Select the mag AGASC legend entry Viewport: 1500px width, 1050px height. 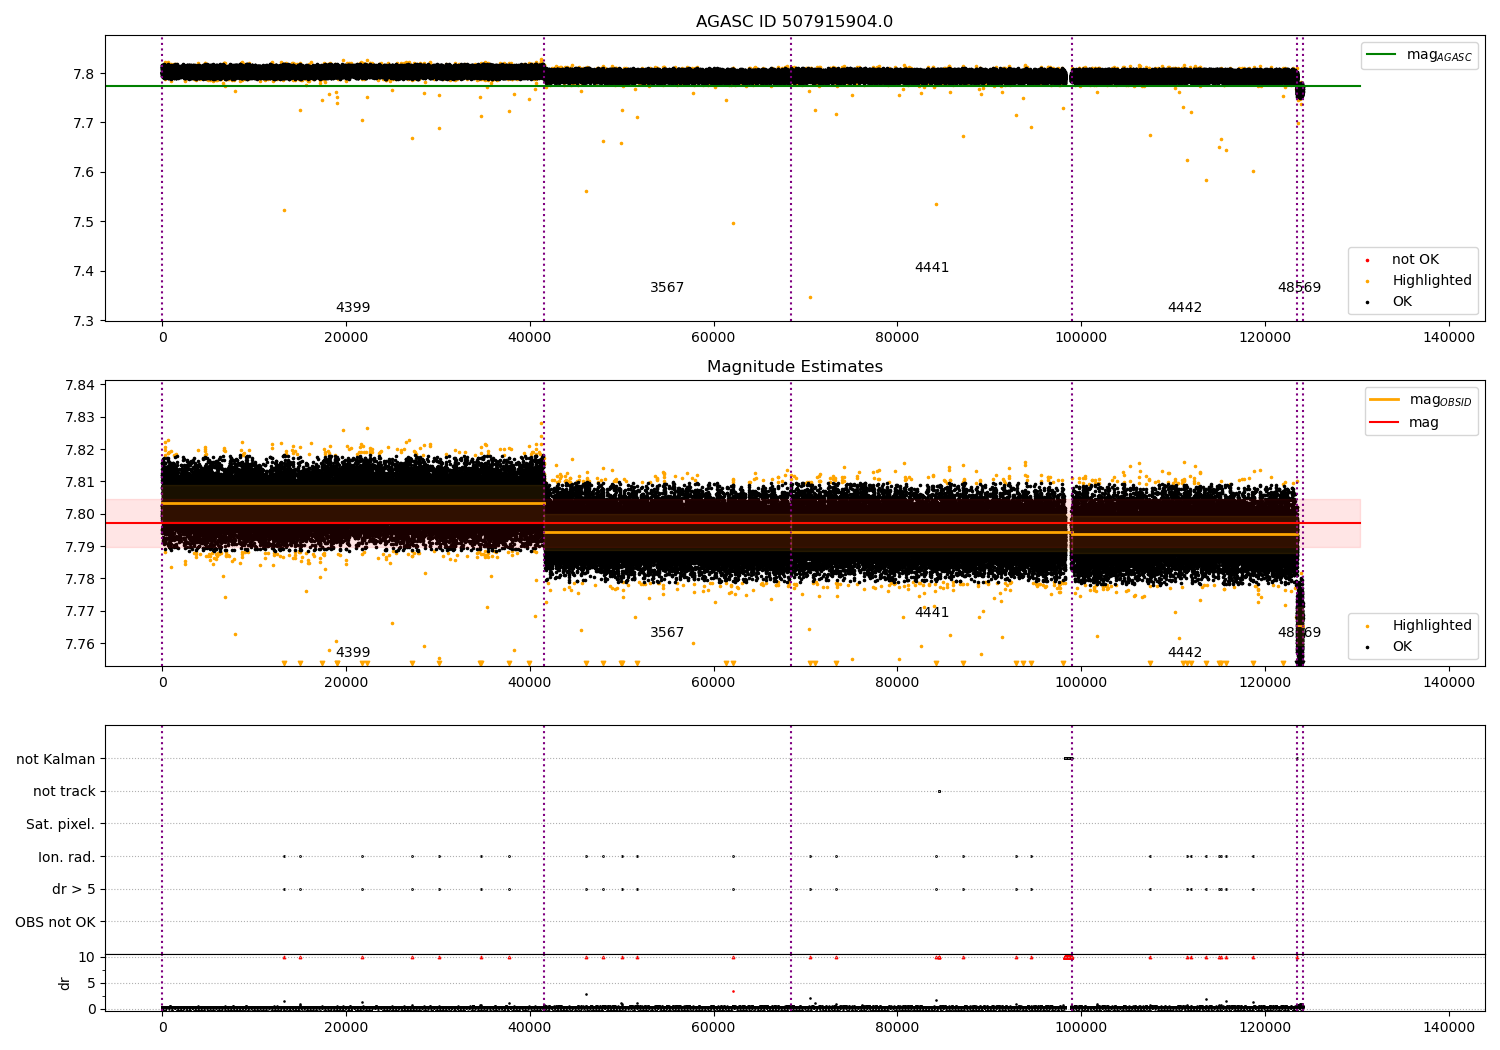click(1419, 55)
